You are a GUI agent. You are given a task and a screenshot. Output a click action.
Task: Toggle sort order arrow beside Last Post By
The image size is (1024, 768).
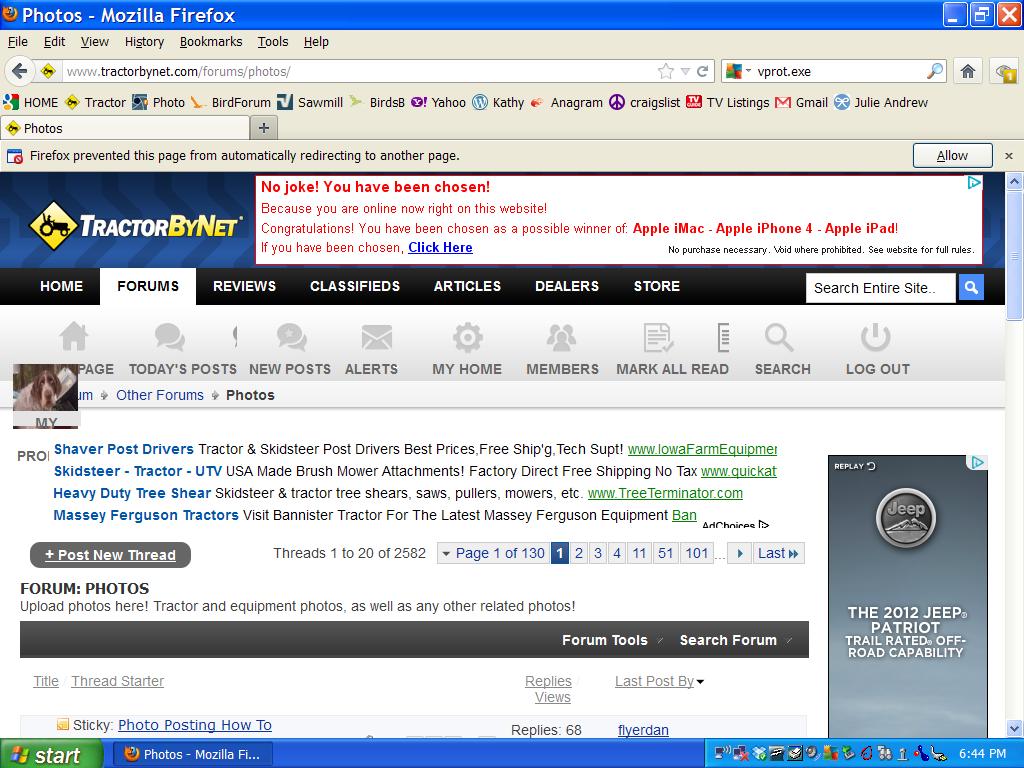tap(700, 682)
